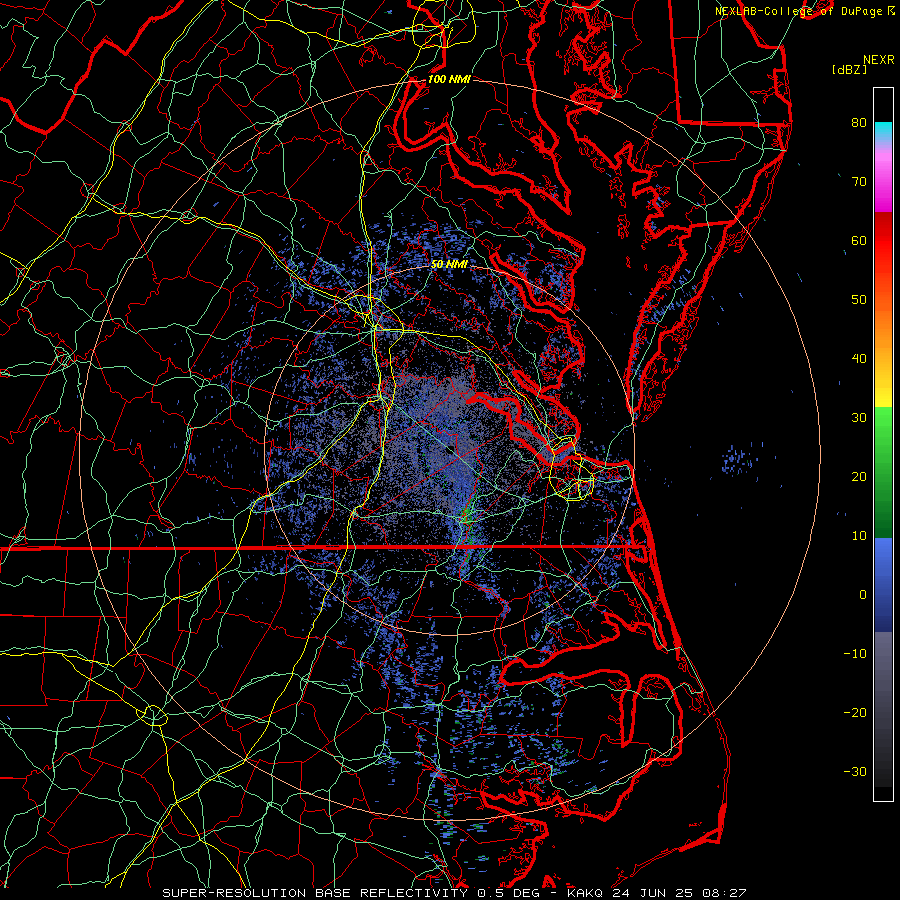This screenshot has width=900, height=900.
Task: Click the NEXR label above the scale
Action: (x=878, y=60)
